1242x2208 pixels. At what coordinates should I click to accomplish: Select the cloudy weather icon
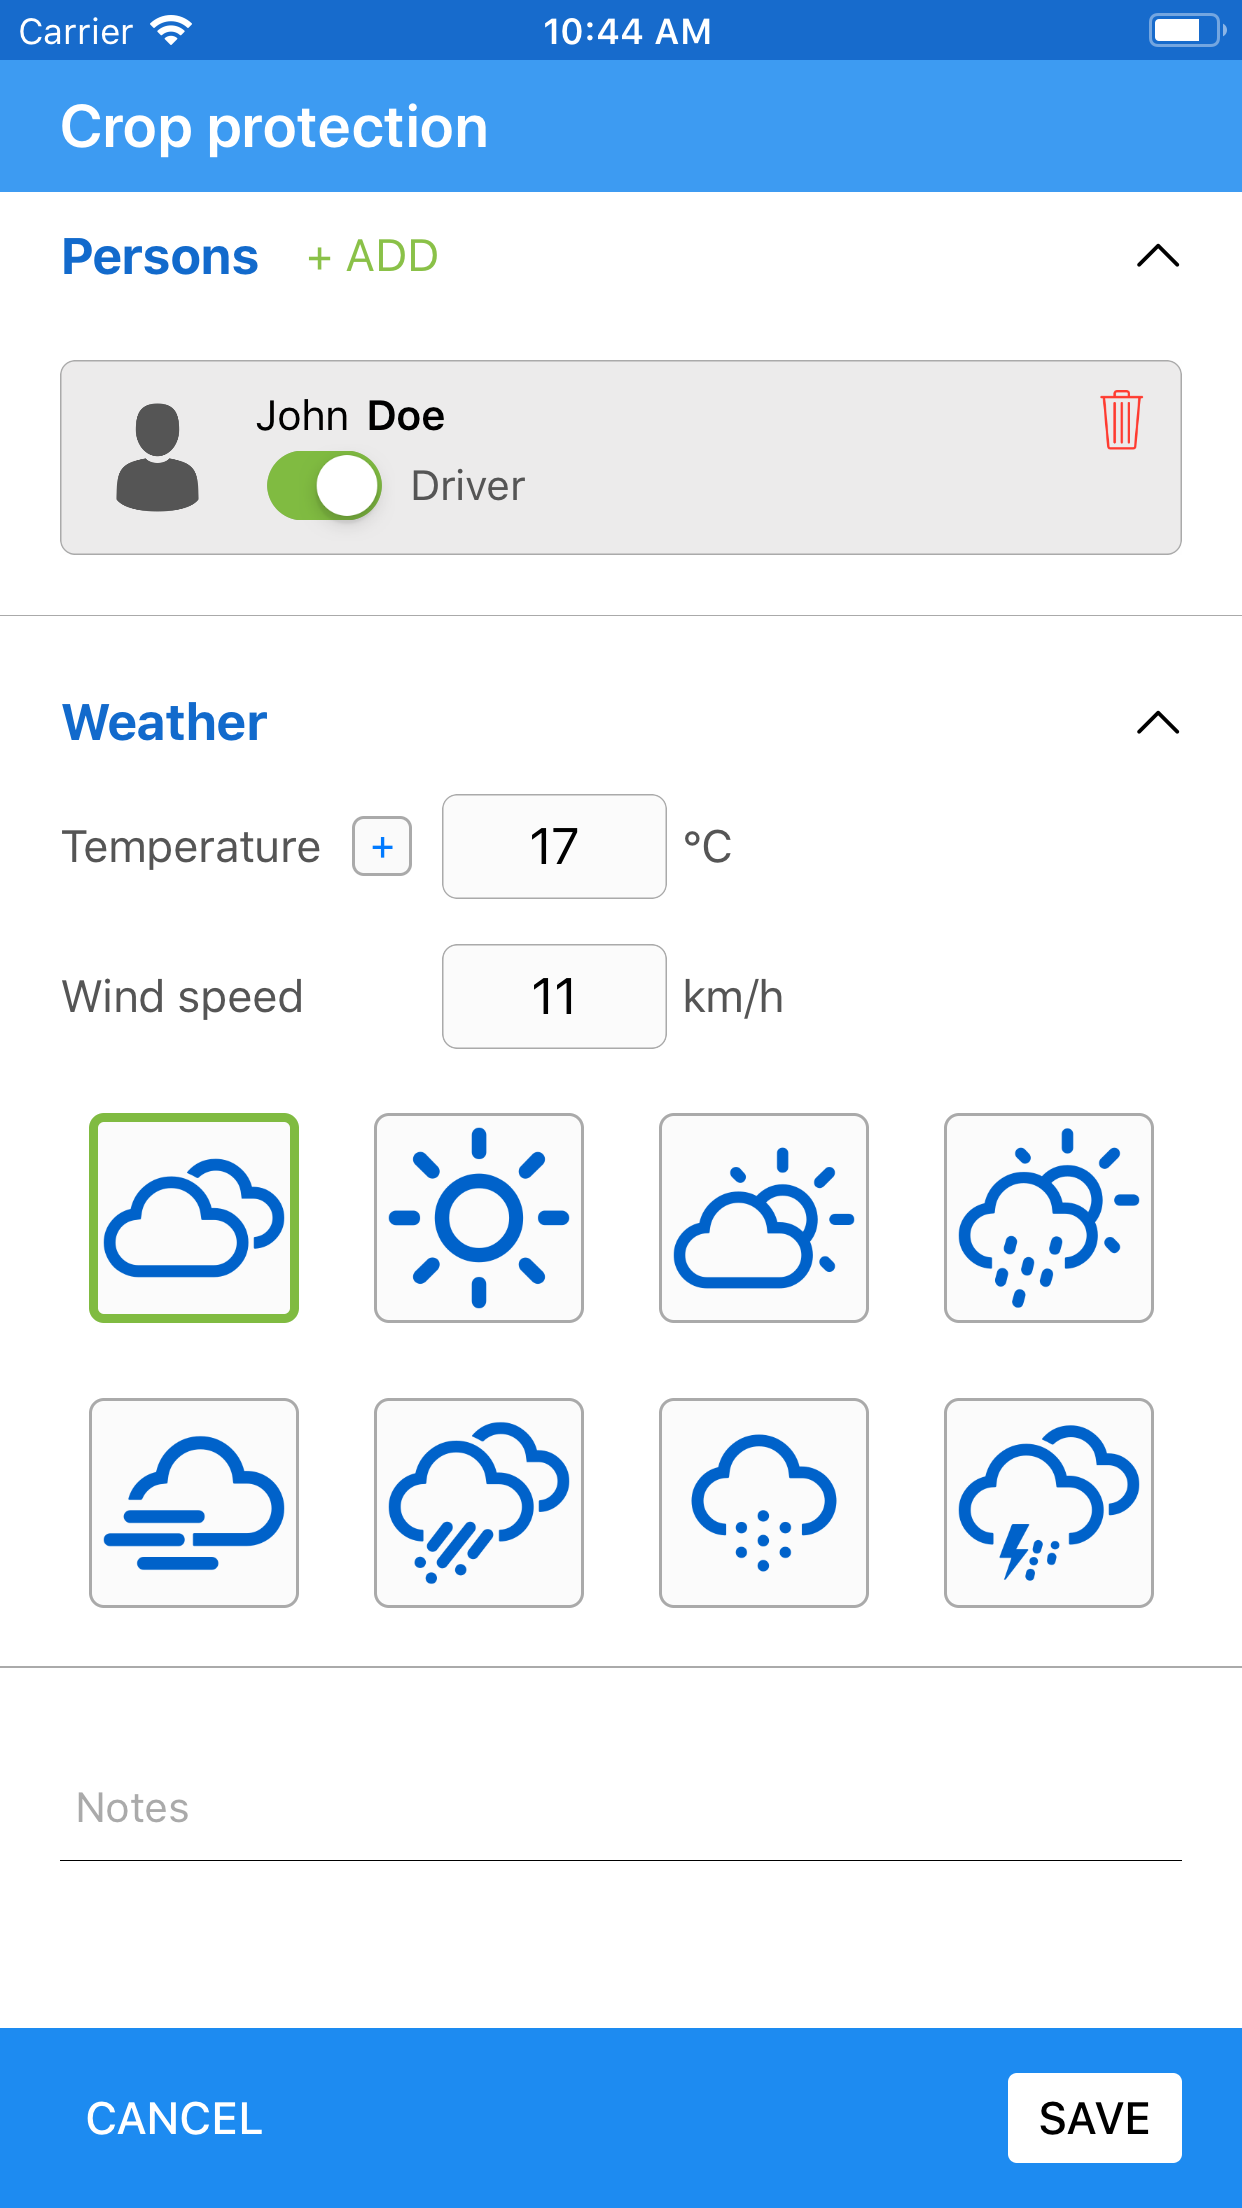click(194, 1218)
